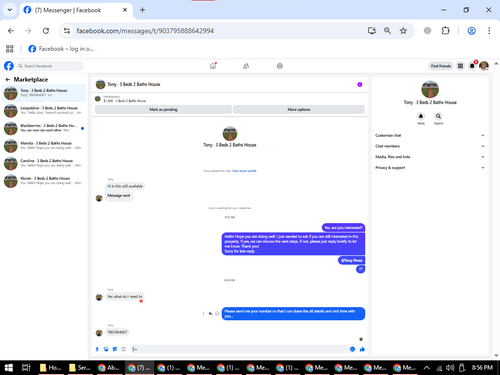Open the Tony conversation in the chat list
The image size is (500, 375).
coord(44,93)
